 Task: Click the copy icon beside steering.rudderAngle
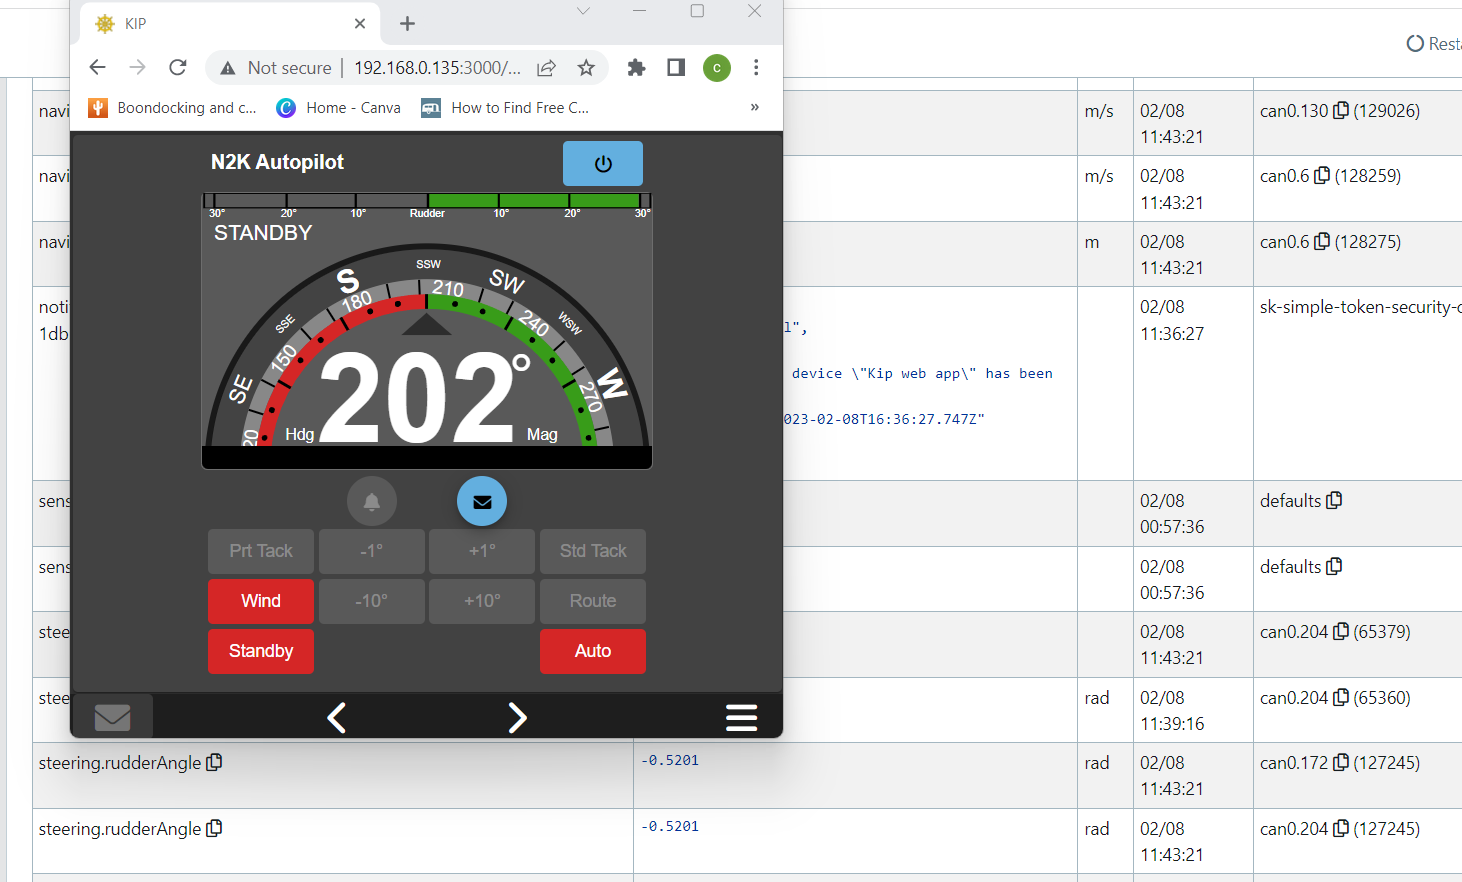tap(214, 762)
